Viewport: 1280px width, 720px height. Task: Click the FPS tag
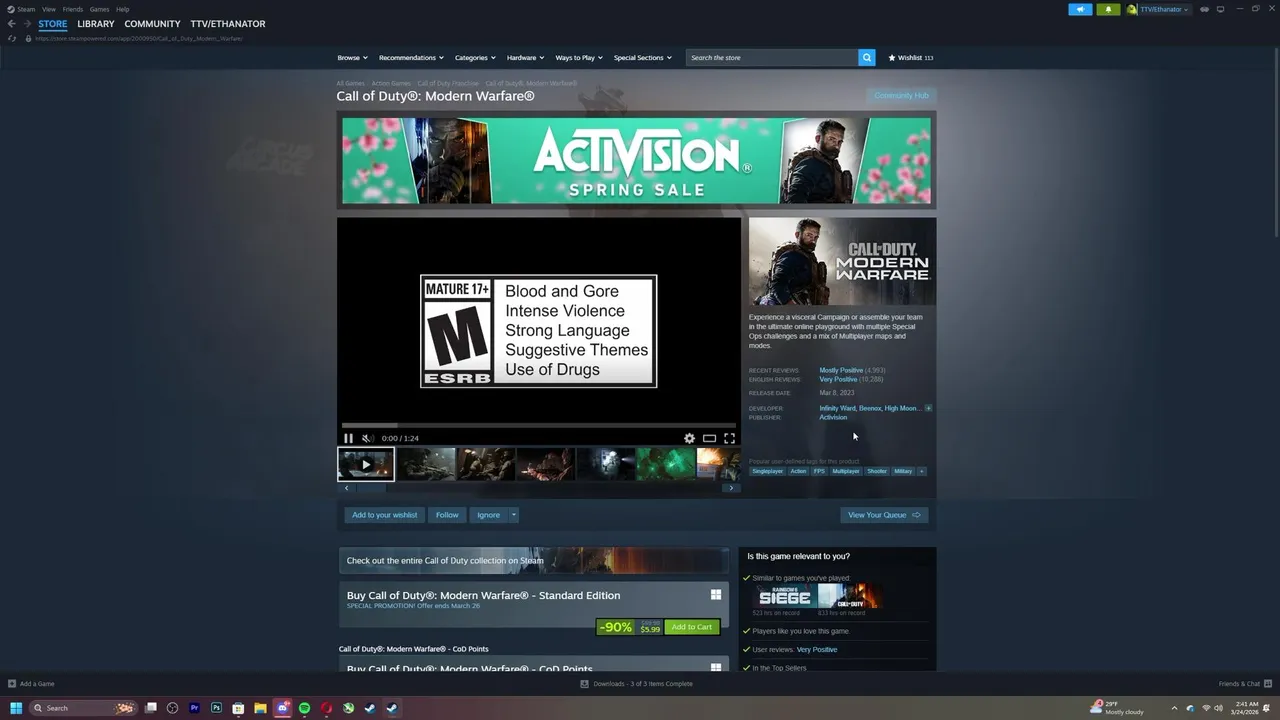(819, 471)
